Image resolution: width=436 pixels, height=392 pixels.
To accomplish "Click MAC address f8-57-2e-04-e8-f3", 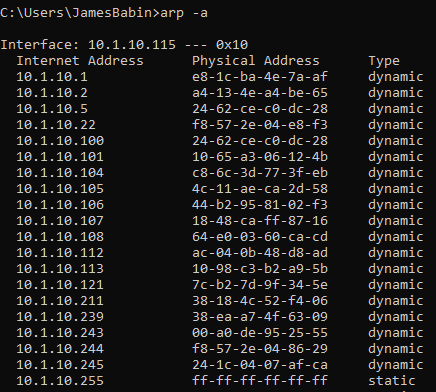I will [x=260, y=125].
